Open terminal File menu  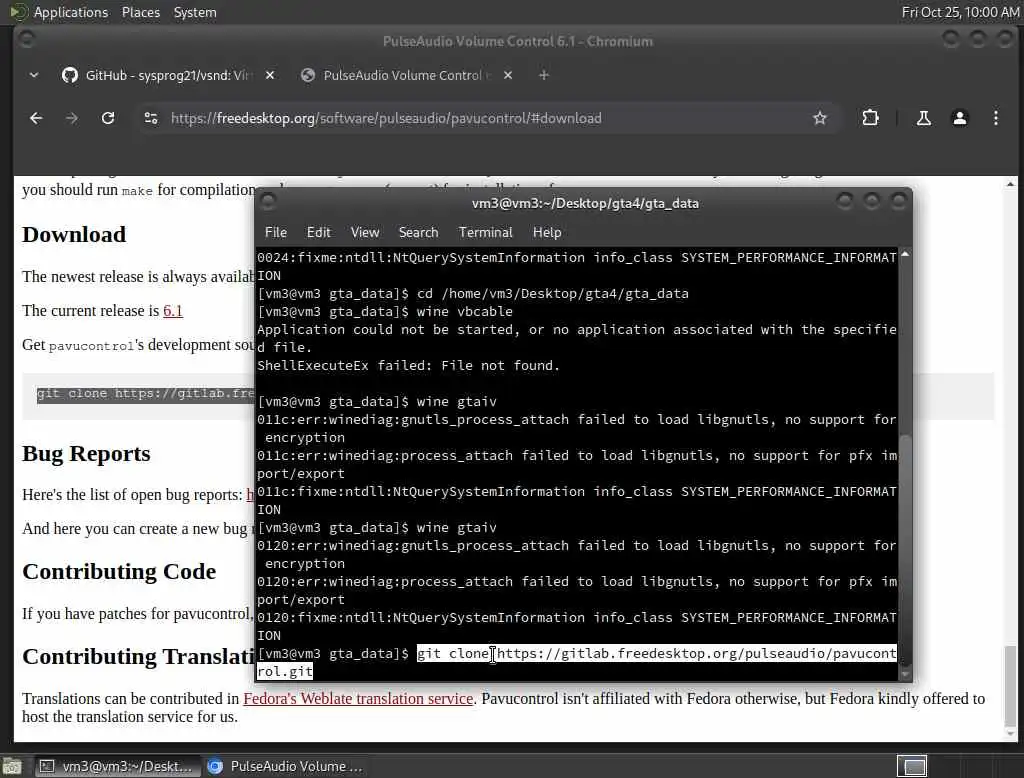tap(276, 233)
